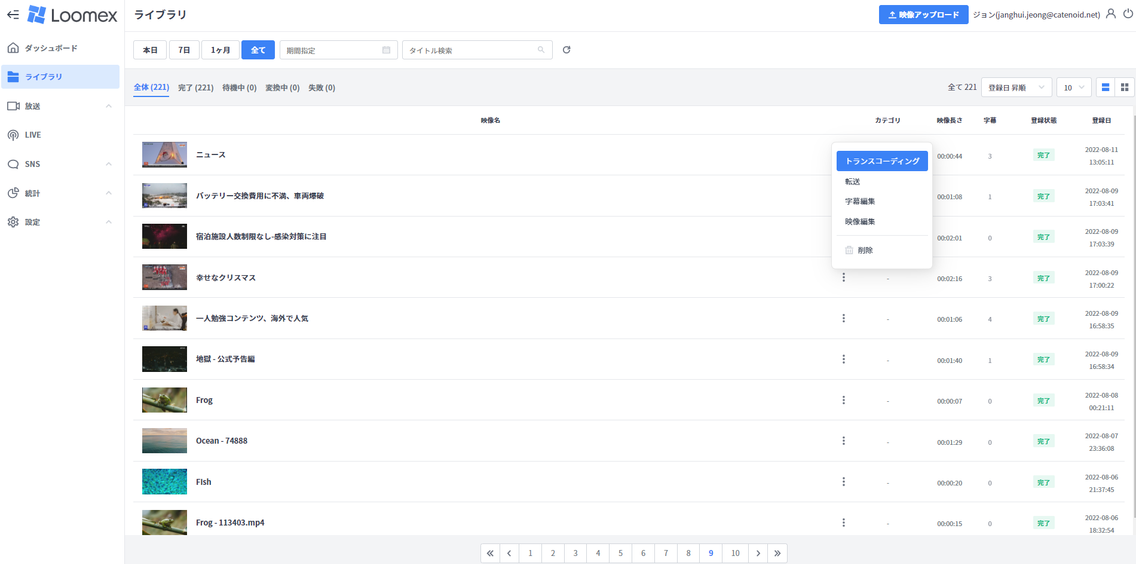
Task: Click the 映像アップロード button
Action: click(923, 15)
